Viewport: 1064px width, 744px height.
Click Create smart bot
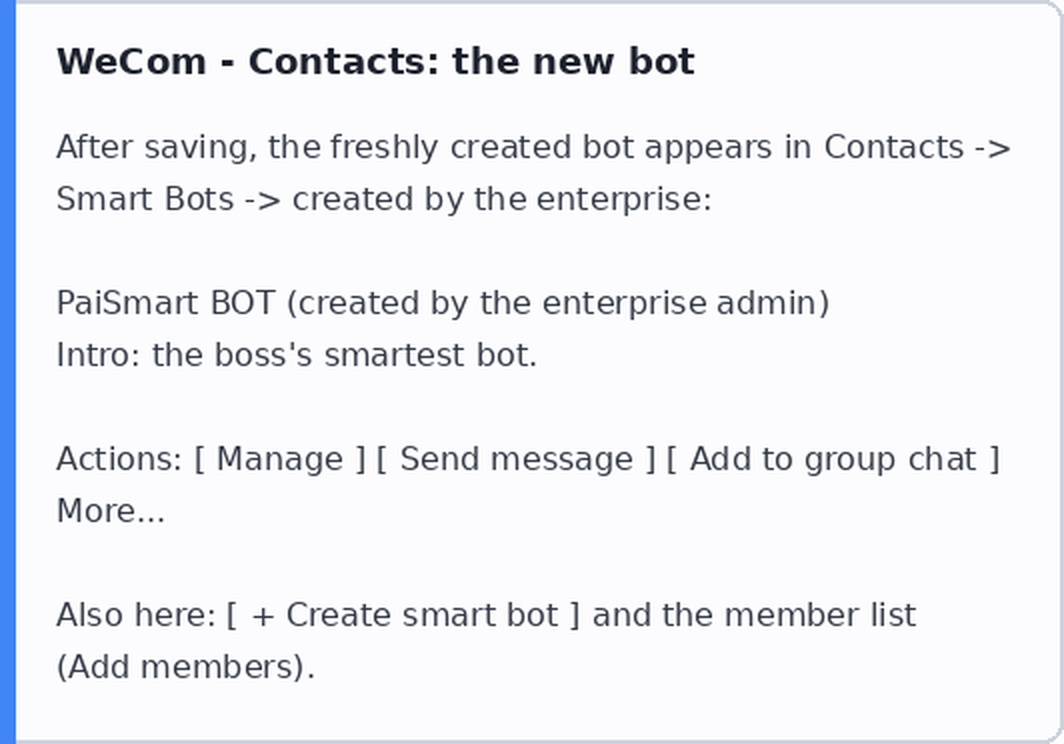pos(422,615)
